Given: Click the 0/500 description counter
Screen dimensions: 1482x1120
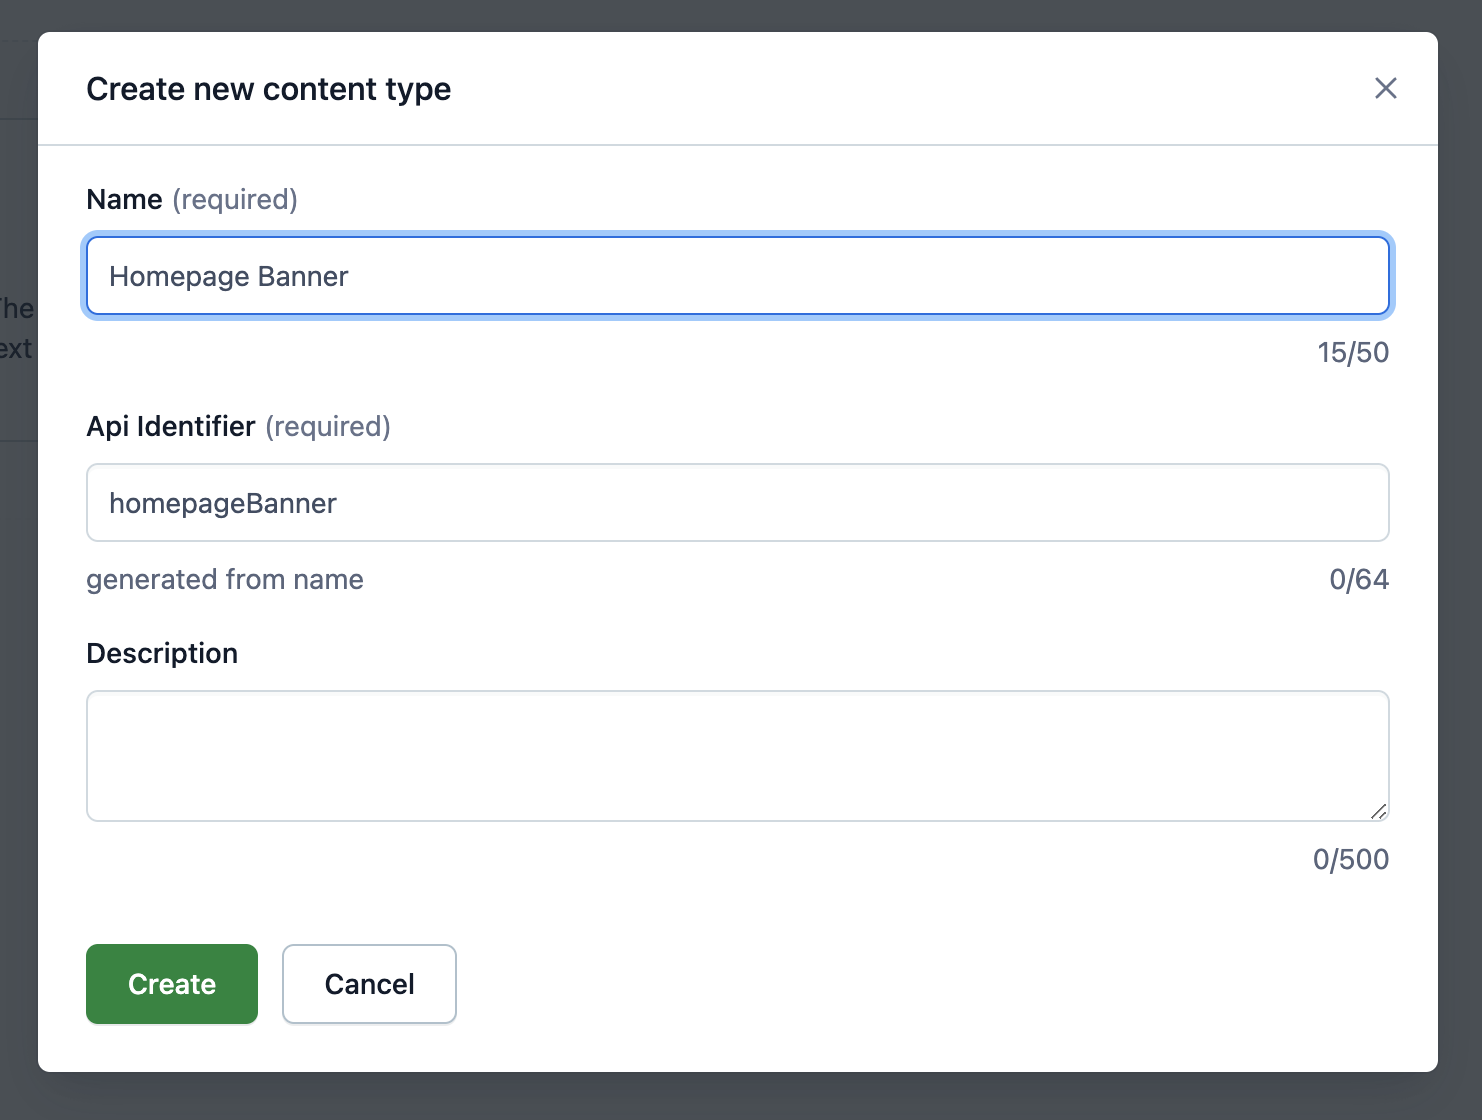Looking at the screenshot, I should 1350,860.
